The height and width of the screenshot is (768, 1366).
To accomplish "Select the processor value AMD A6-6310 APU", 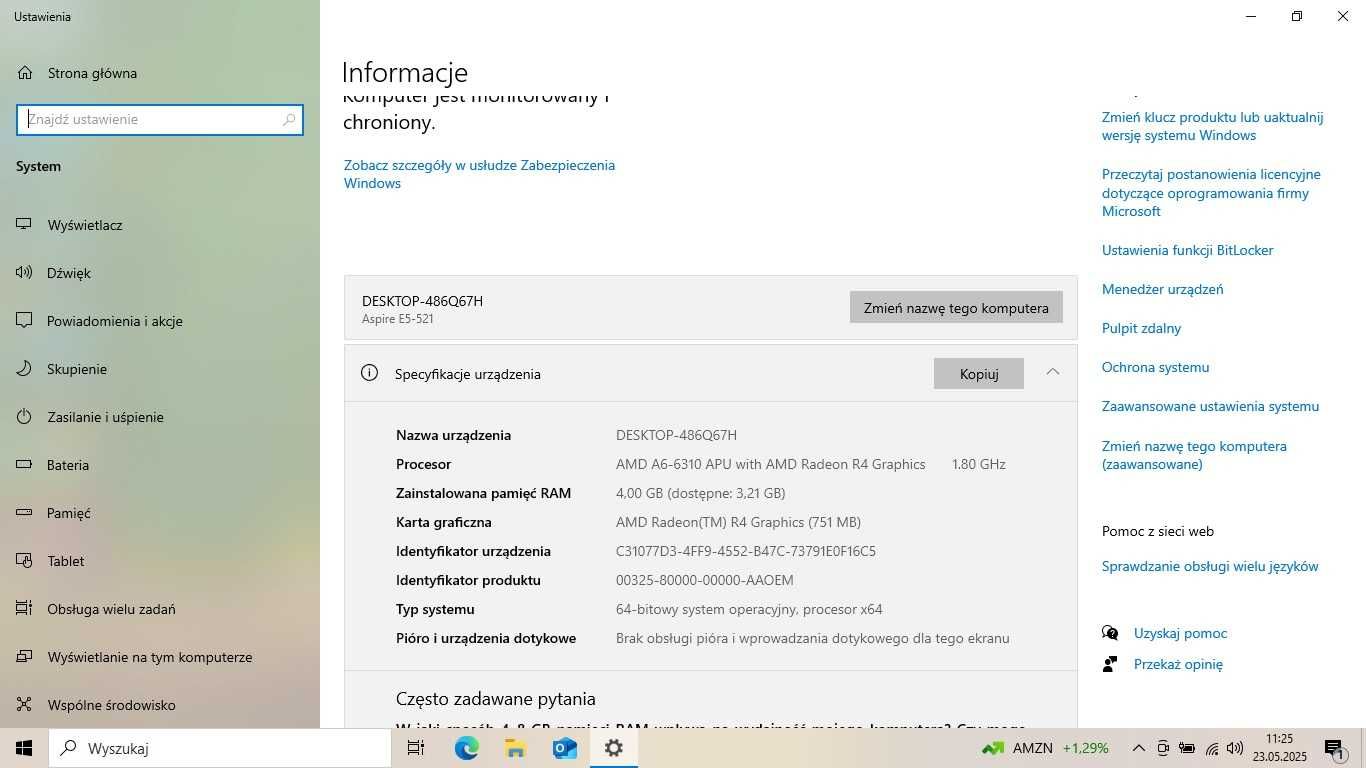I will 771,464.
